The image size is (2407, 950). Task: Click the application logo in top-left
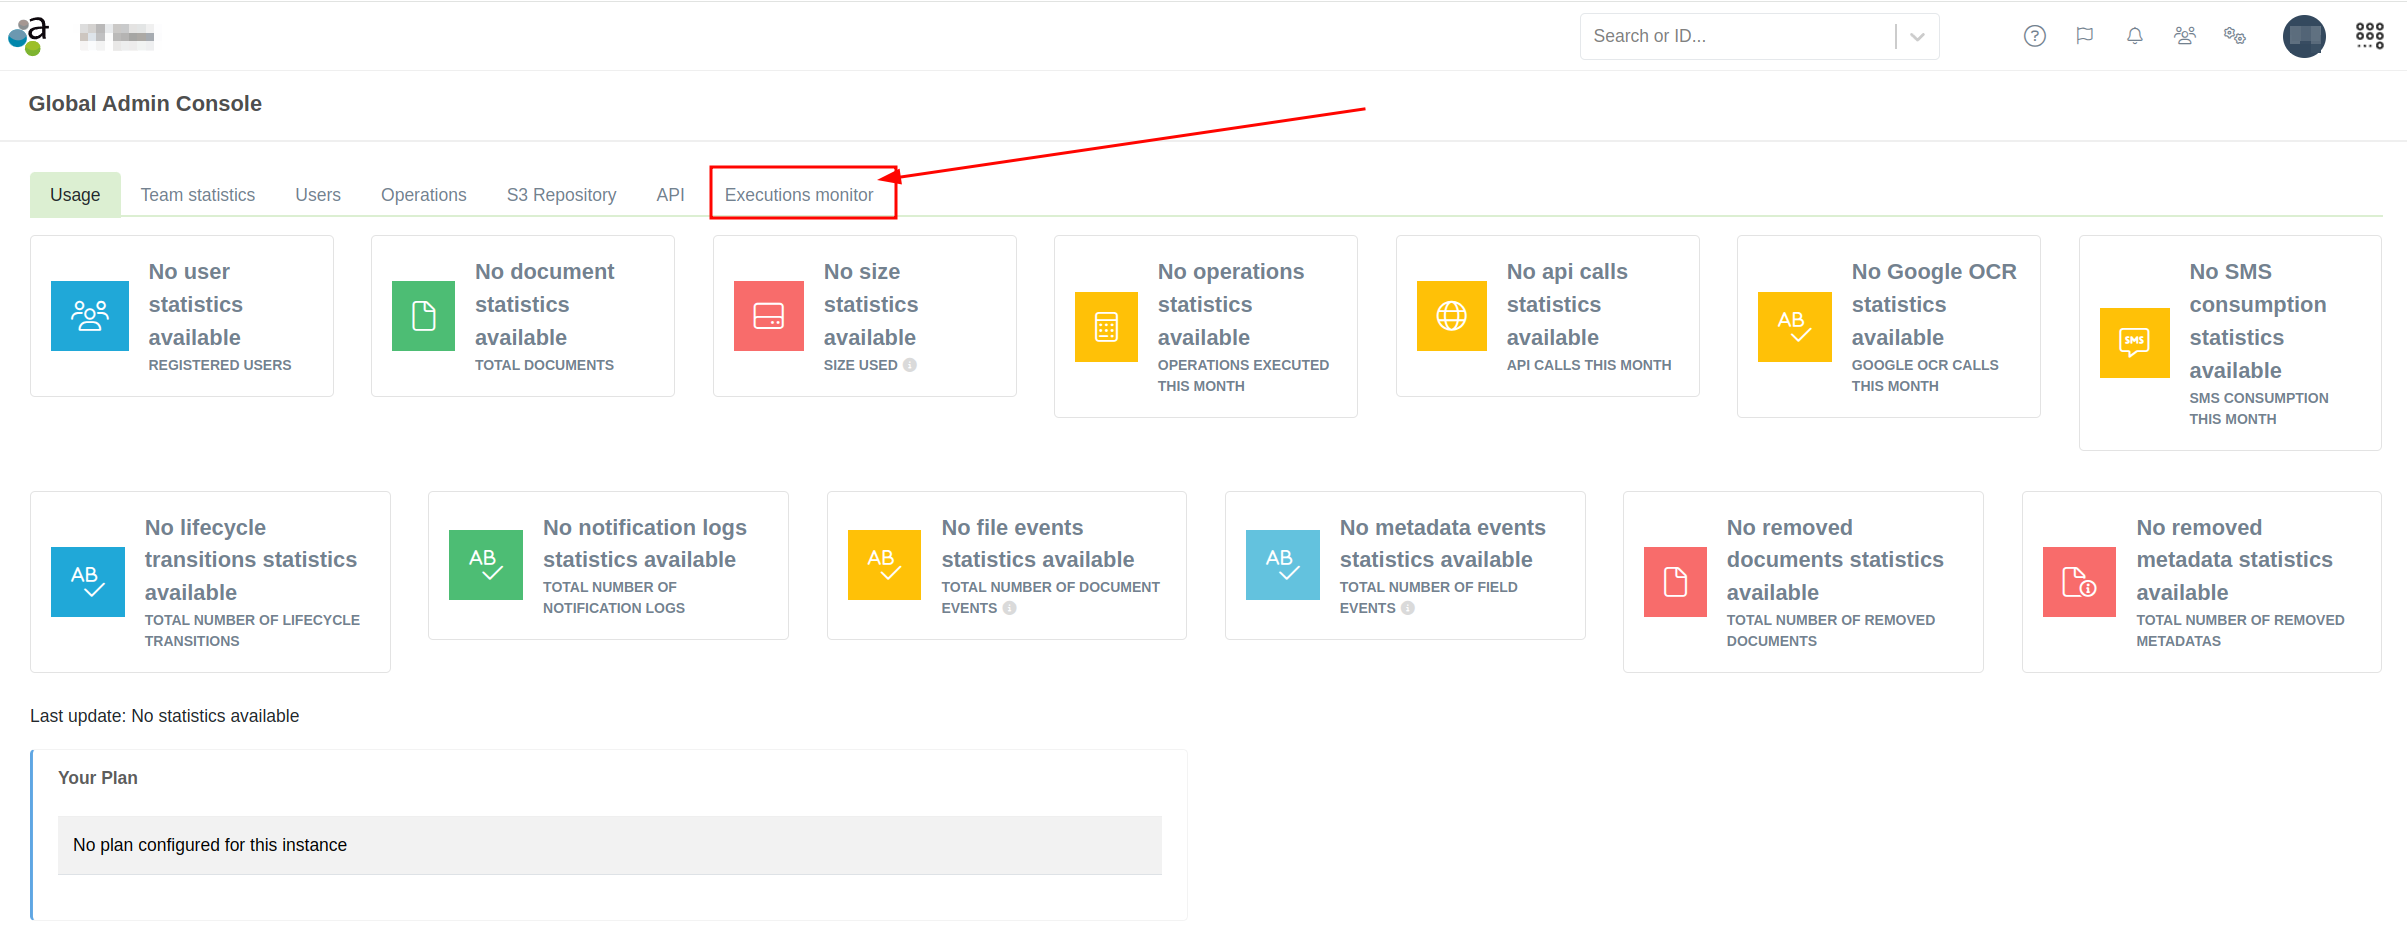29,36
